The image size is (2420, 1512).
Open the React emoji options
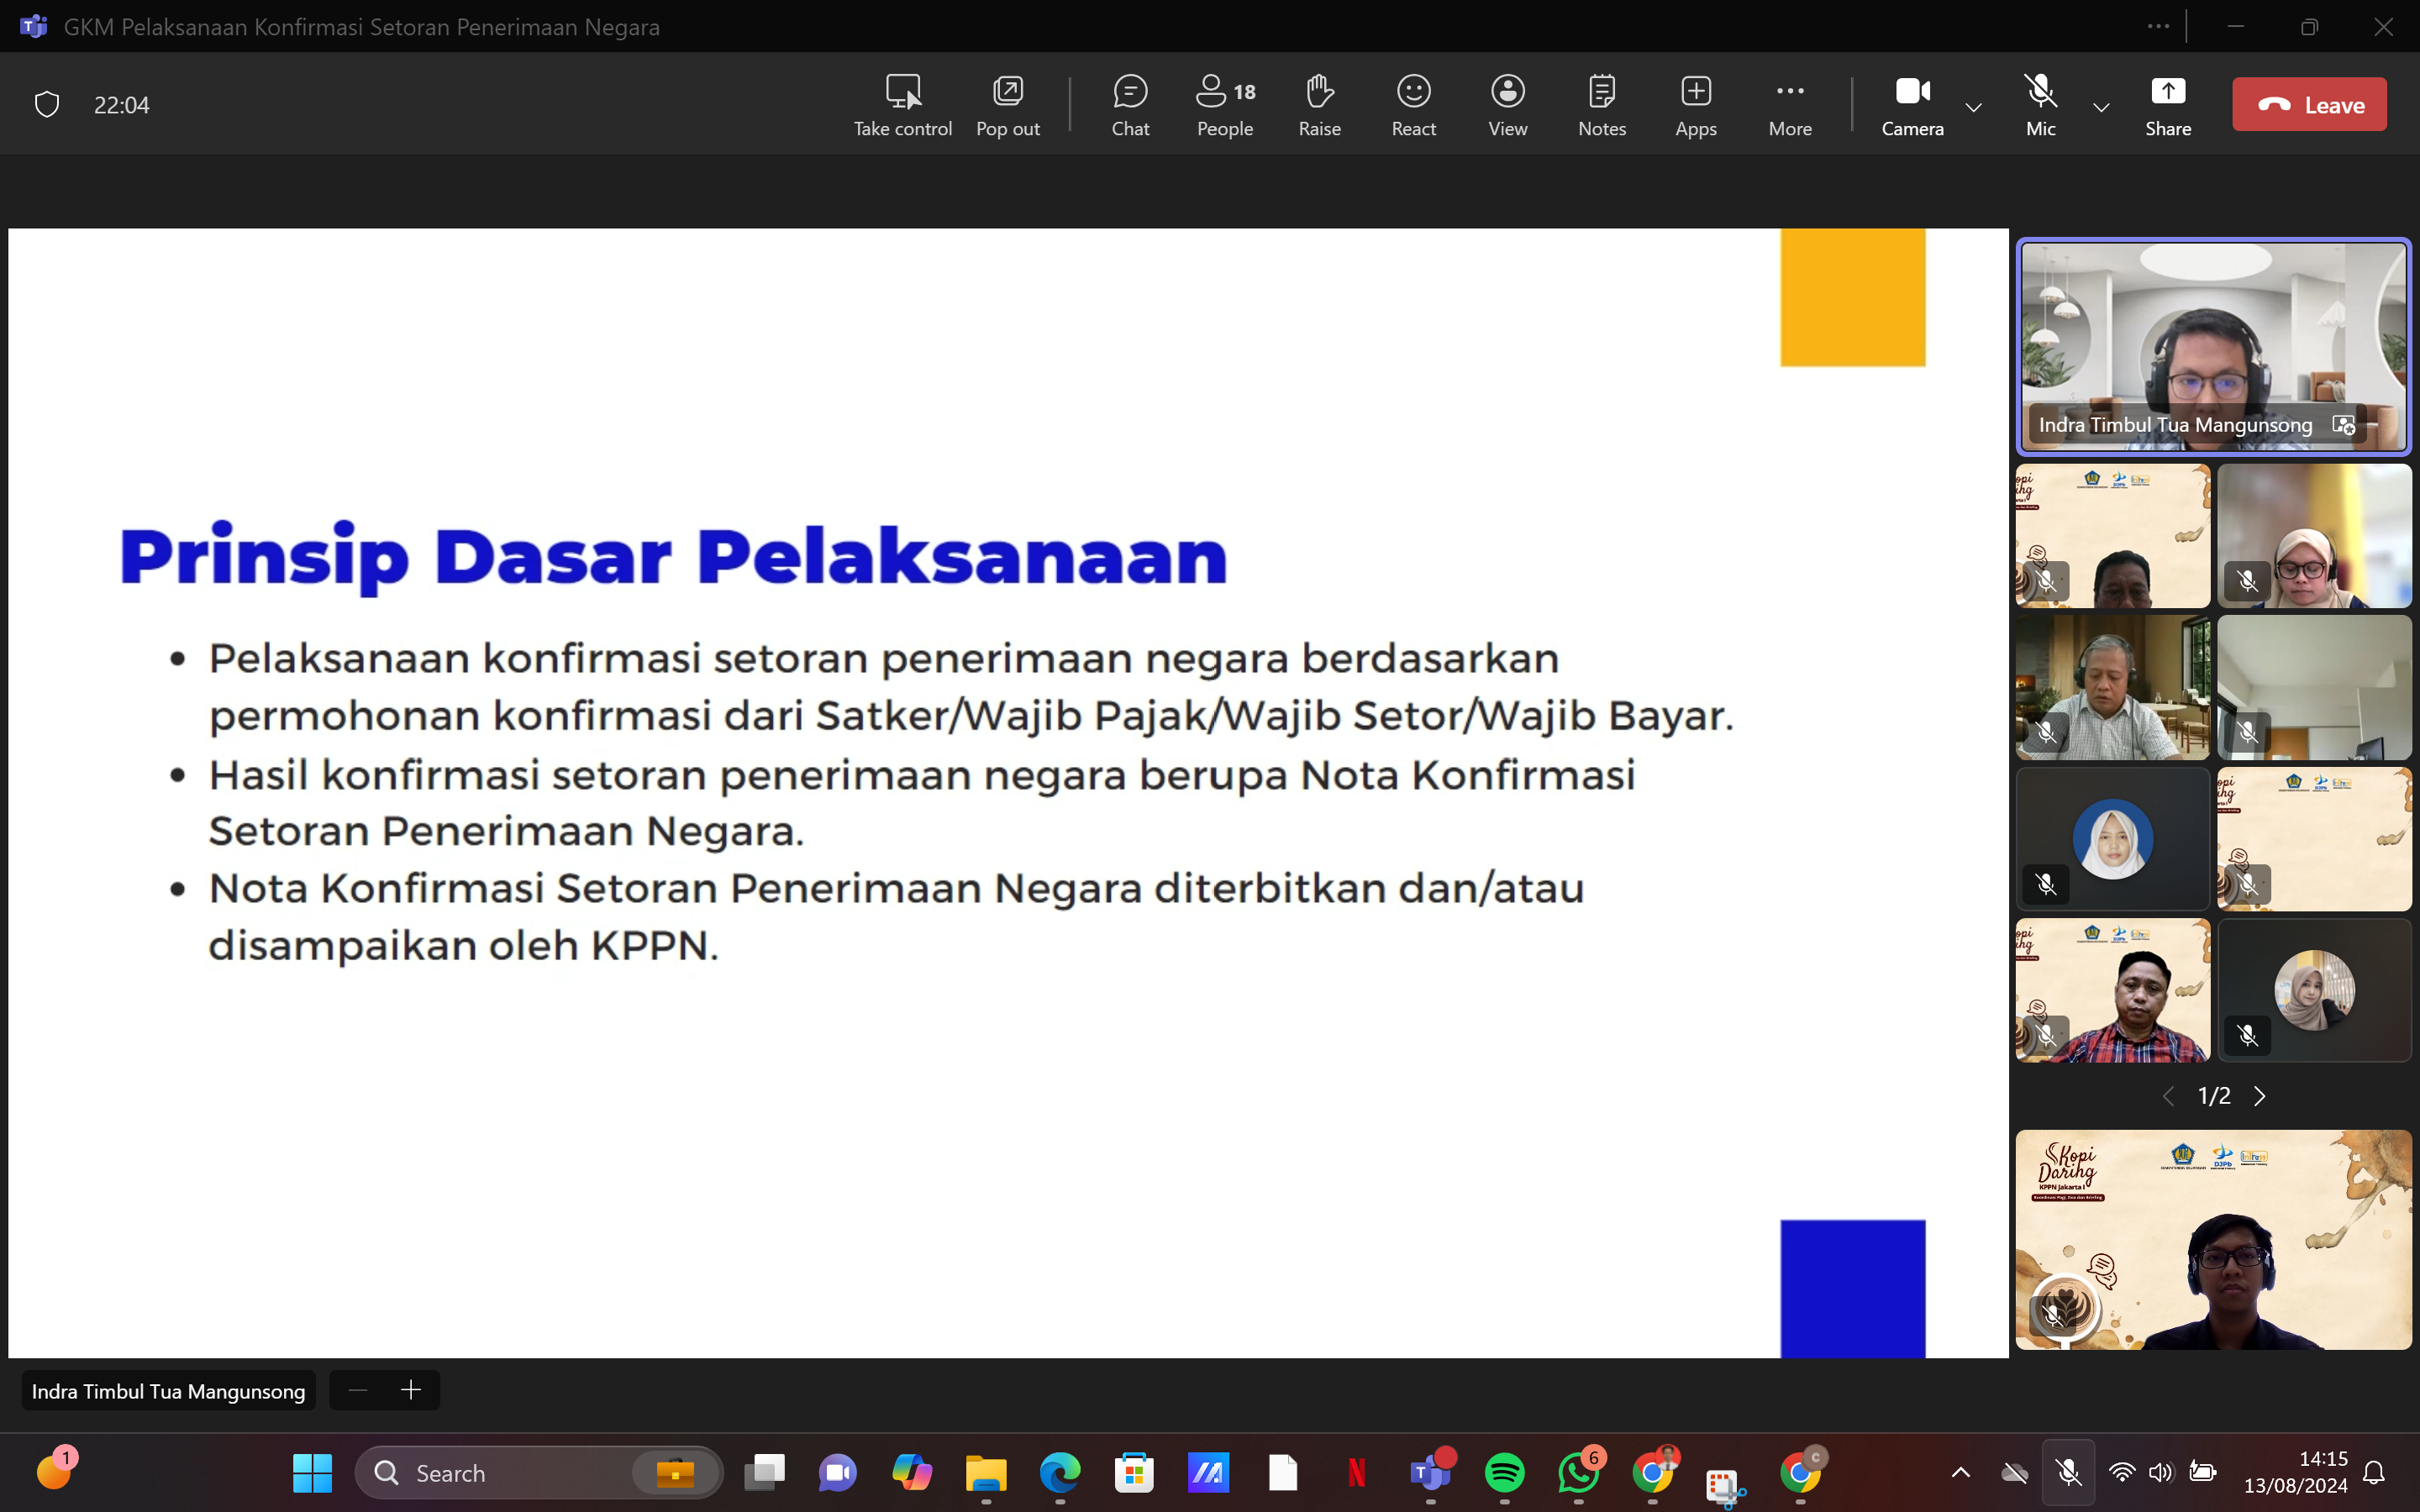[x=1413, y=105]
